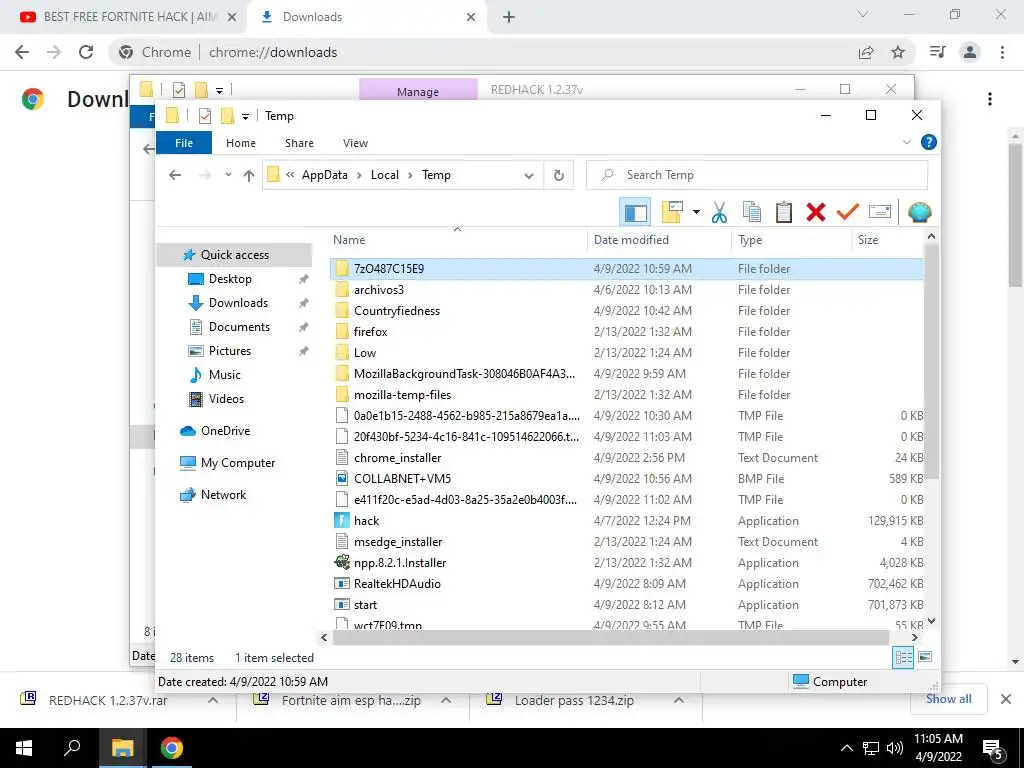Open Explorer help question mark icon
Image resolution: width=1024 pixels, height=768 pixels.
928,142
